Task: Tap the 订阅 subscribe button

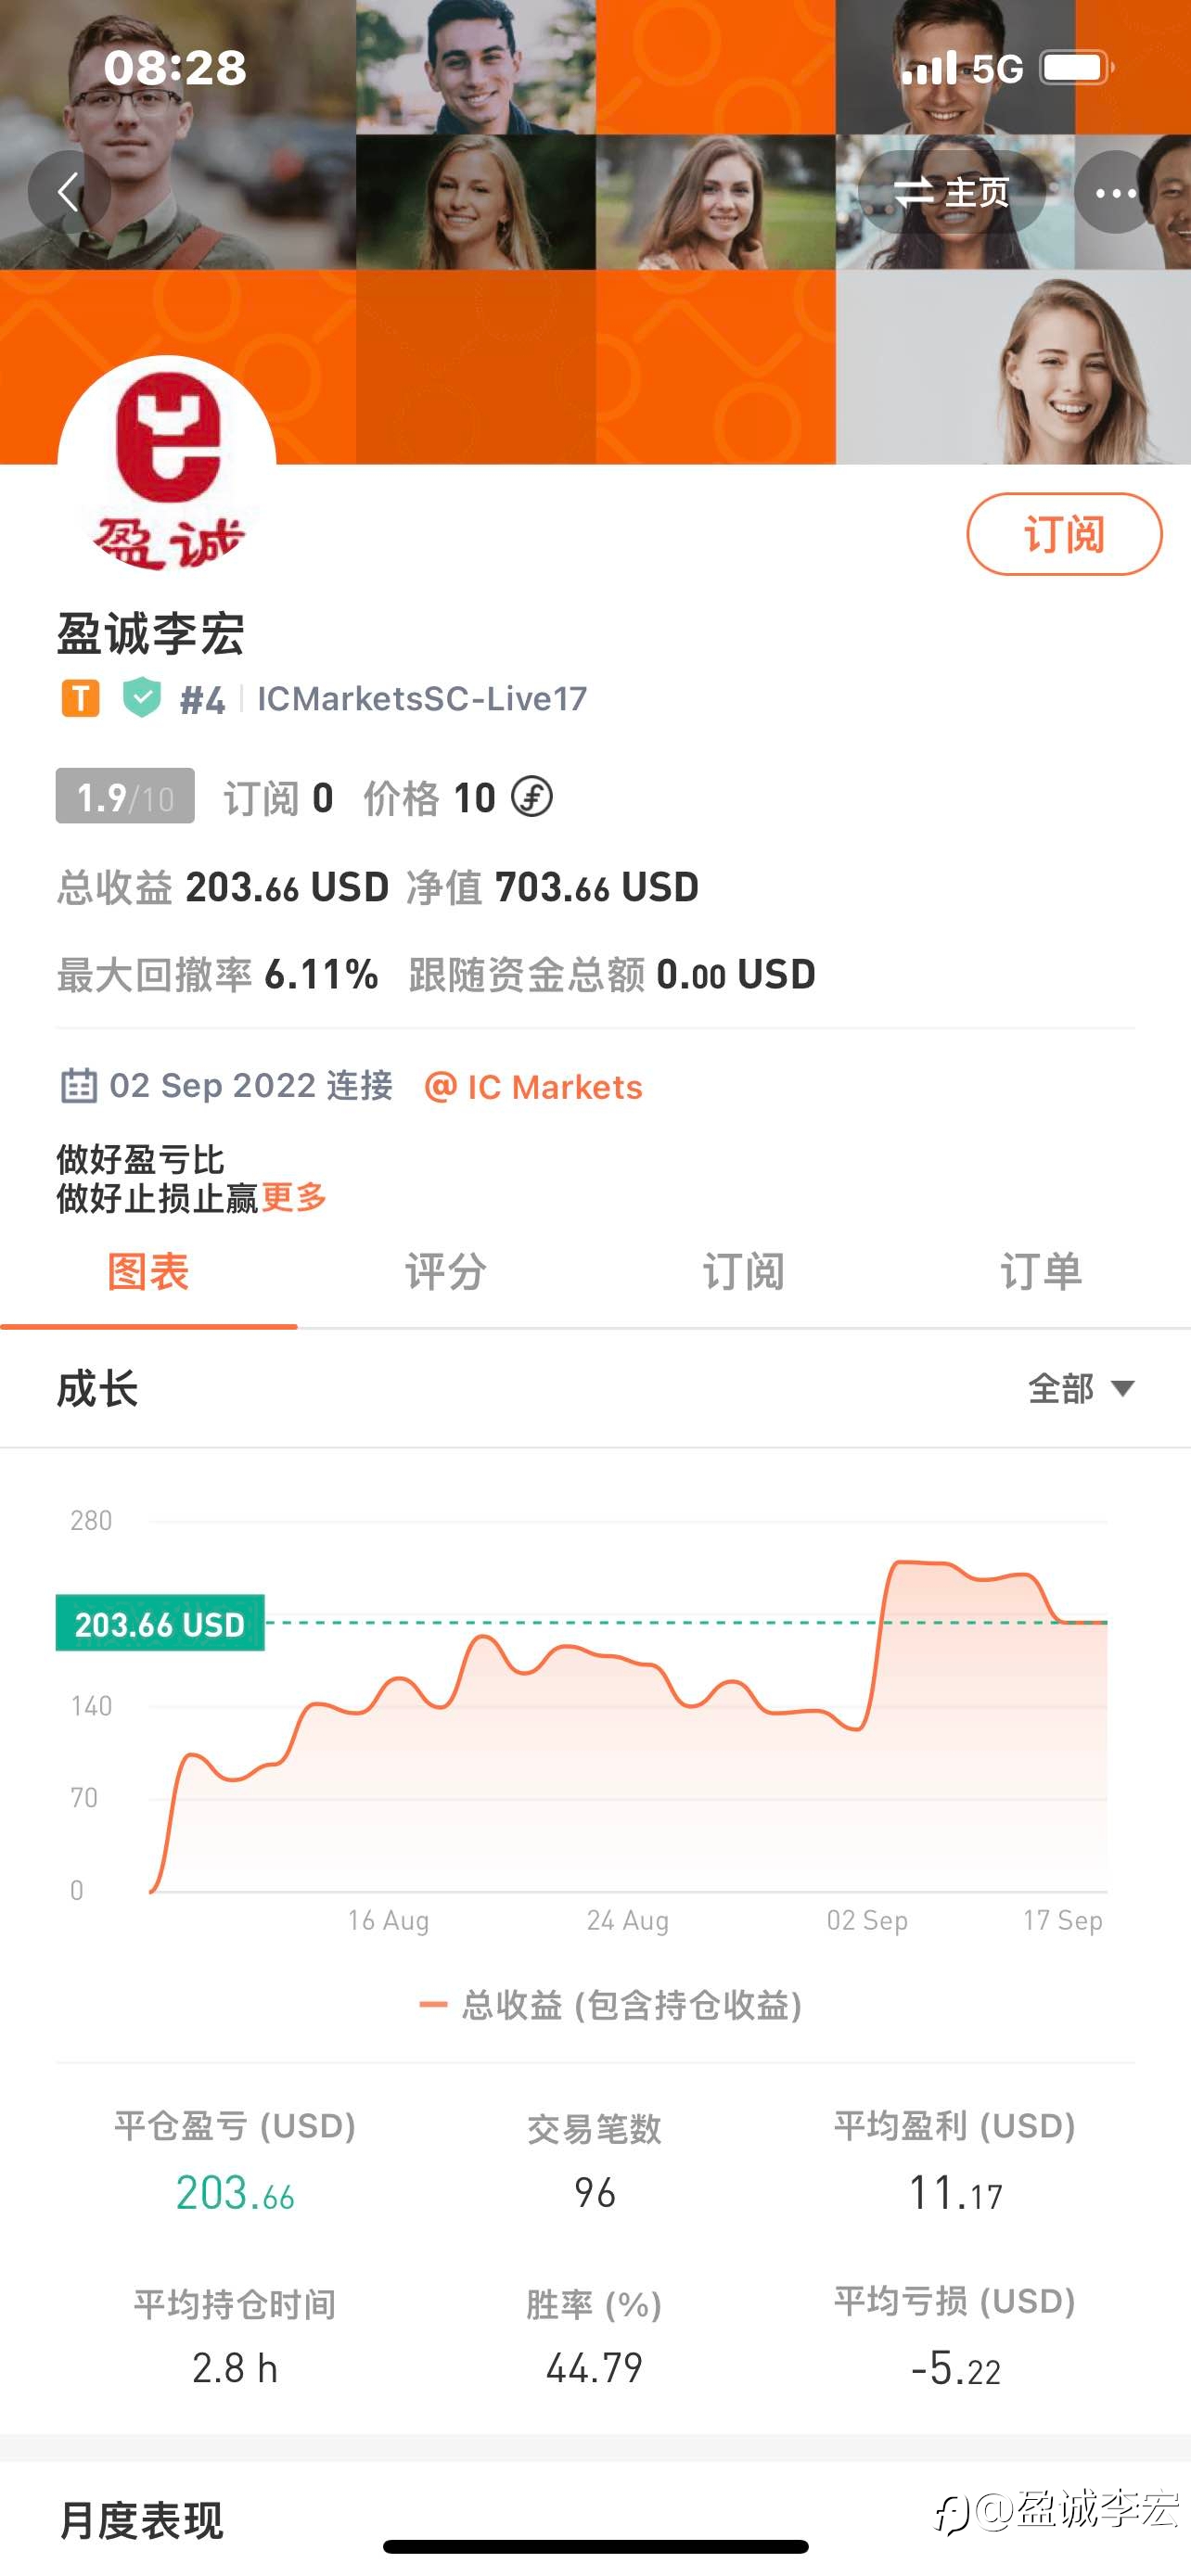Action: click(1064, 535)
